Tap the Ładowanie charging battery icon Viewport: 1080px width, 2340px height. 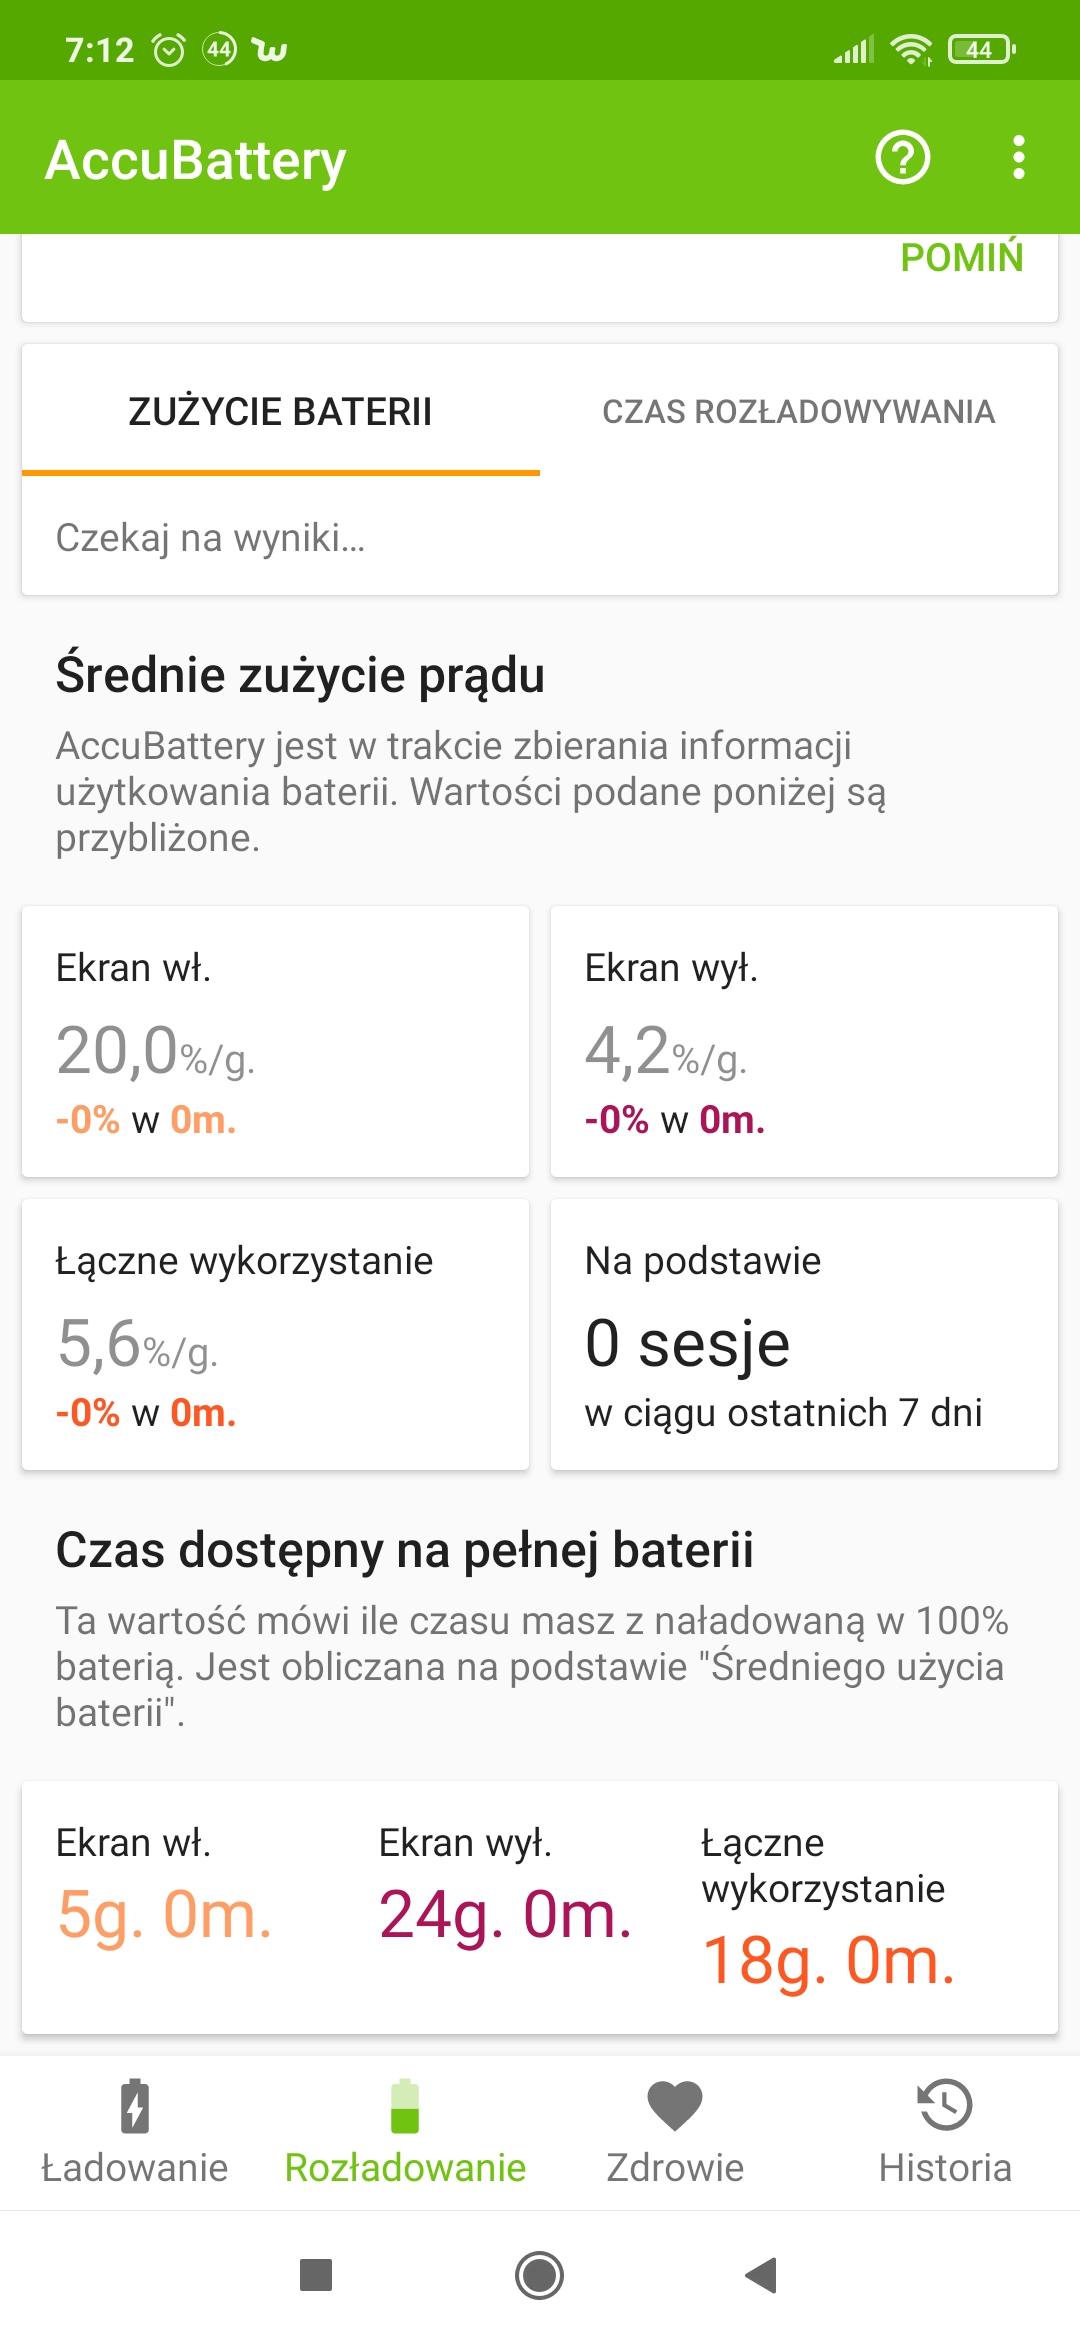[135, 2105]
